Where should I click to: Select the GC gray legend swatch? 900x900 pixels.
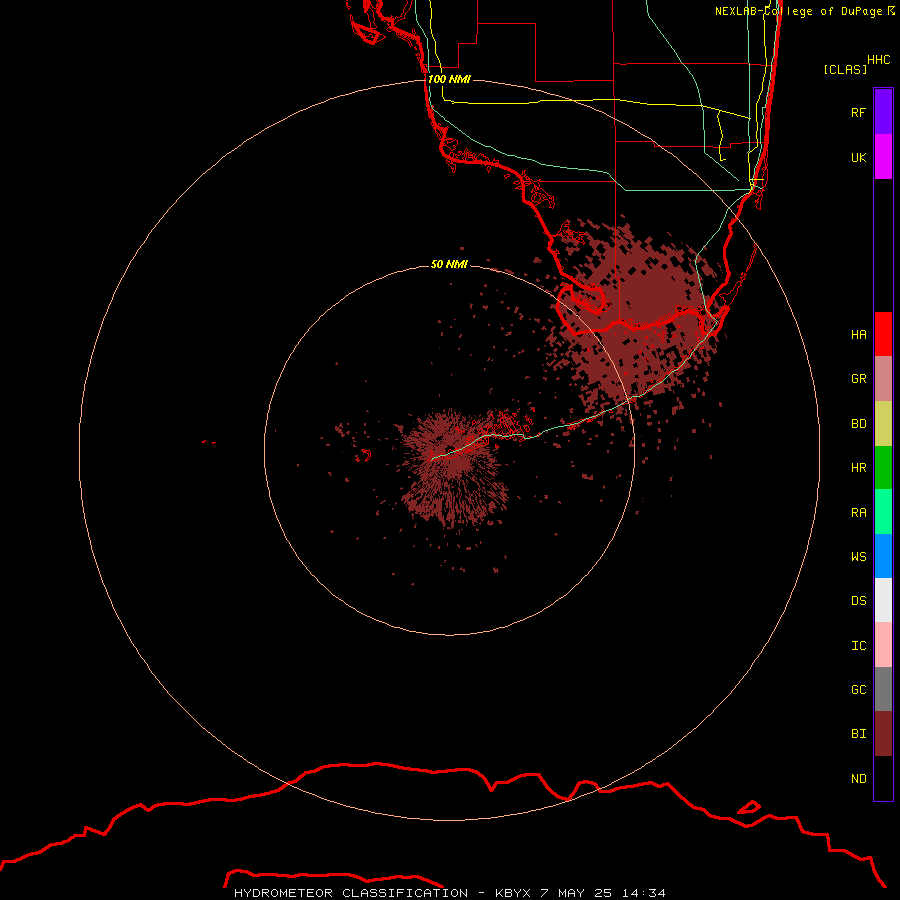[883, 689]
